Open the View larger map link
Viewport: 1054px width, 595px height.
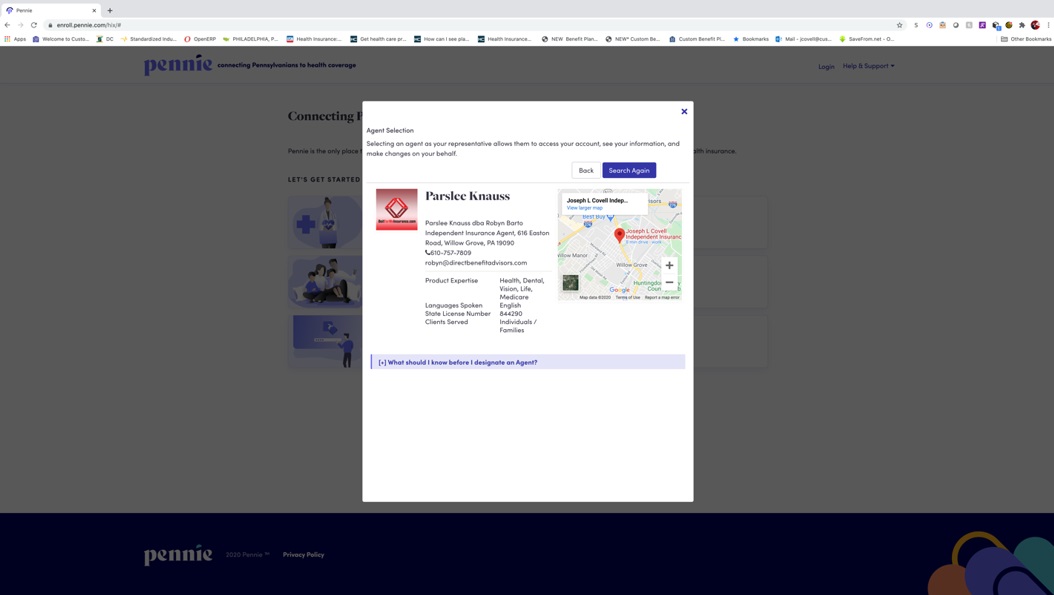pos(584,208)
